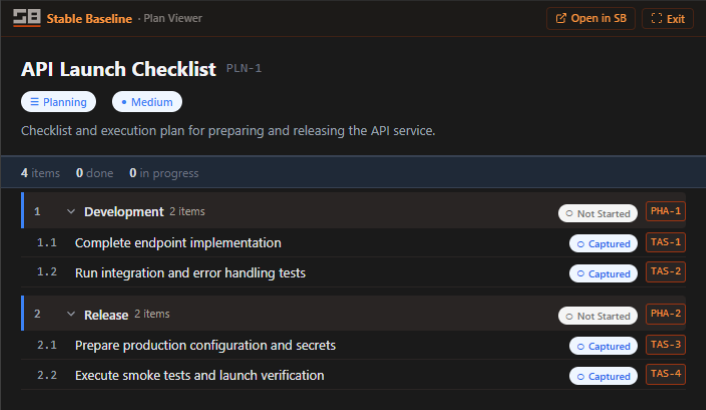The width and height of the screenshot is (706, 410).
Task: Click the PHA-1 identifier tag
Action: (666, 211)
